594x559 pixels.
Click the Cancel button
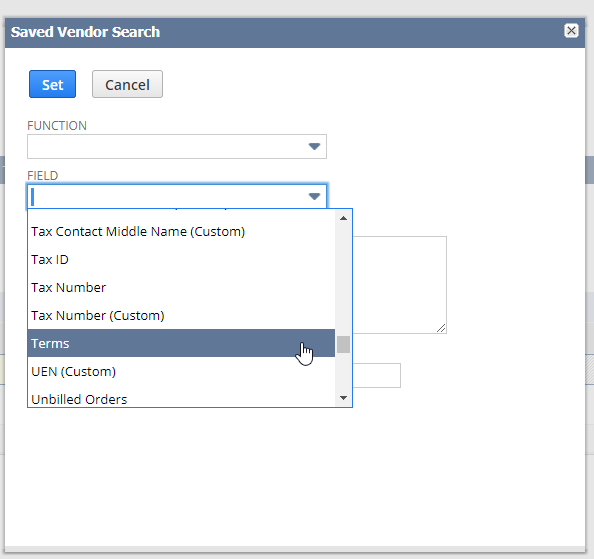click(x=127, y=84)
